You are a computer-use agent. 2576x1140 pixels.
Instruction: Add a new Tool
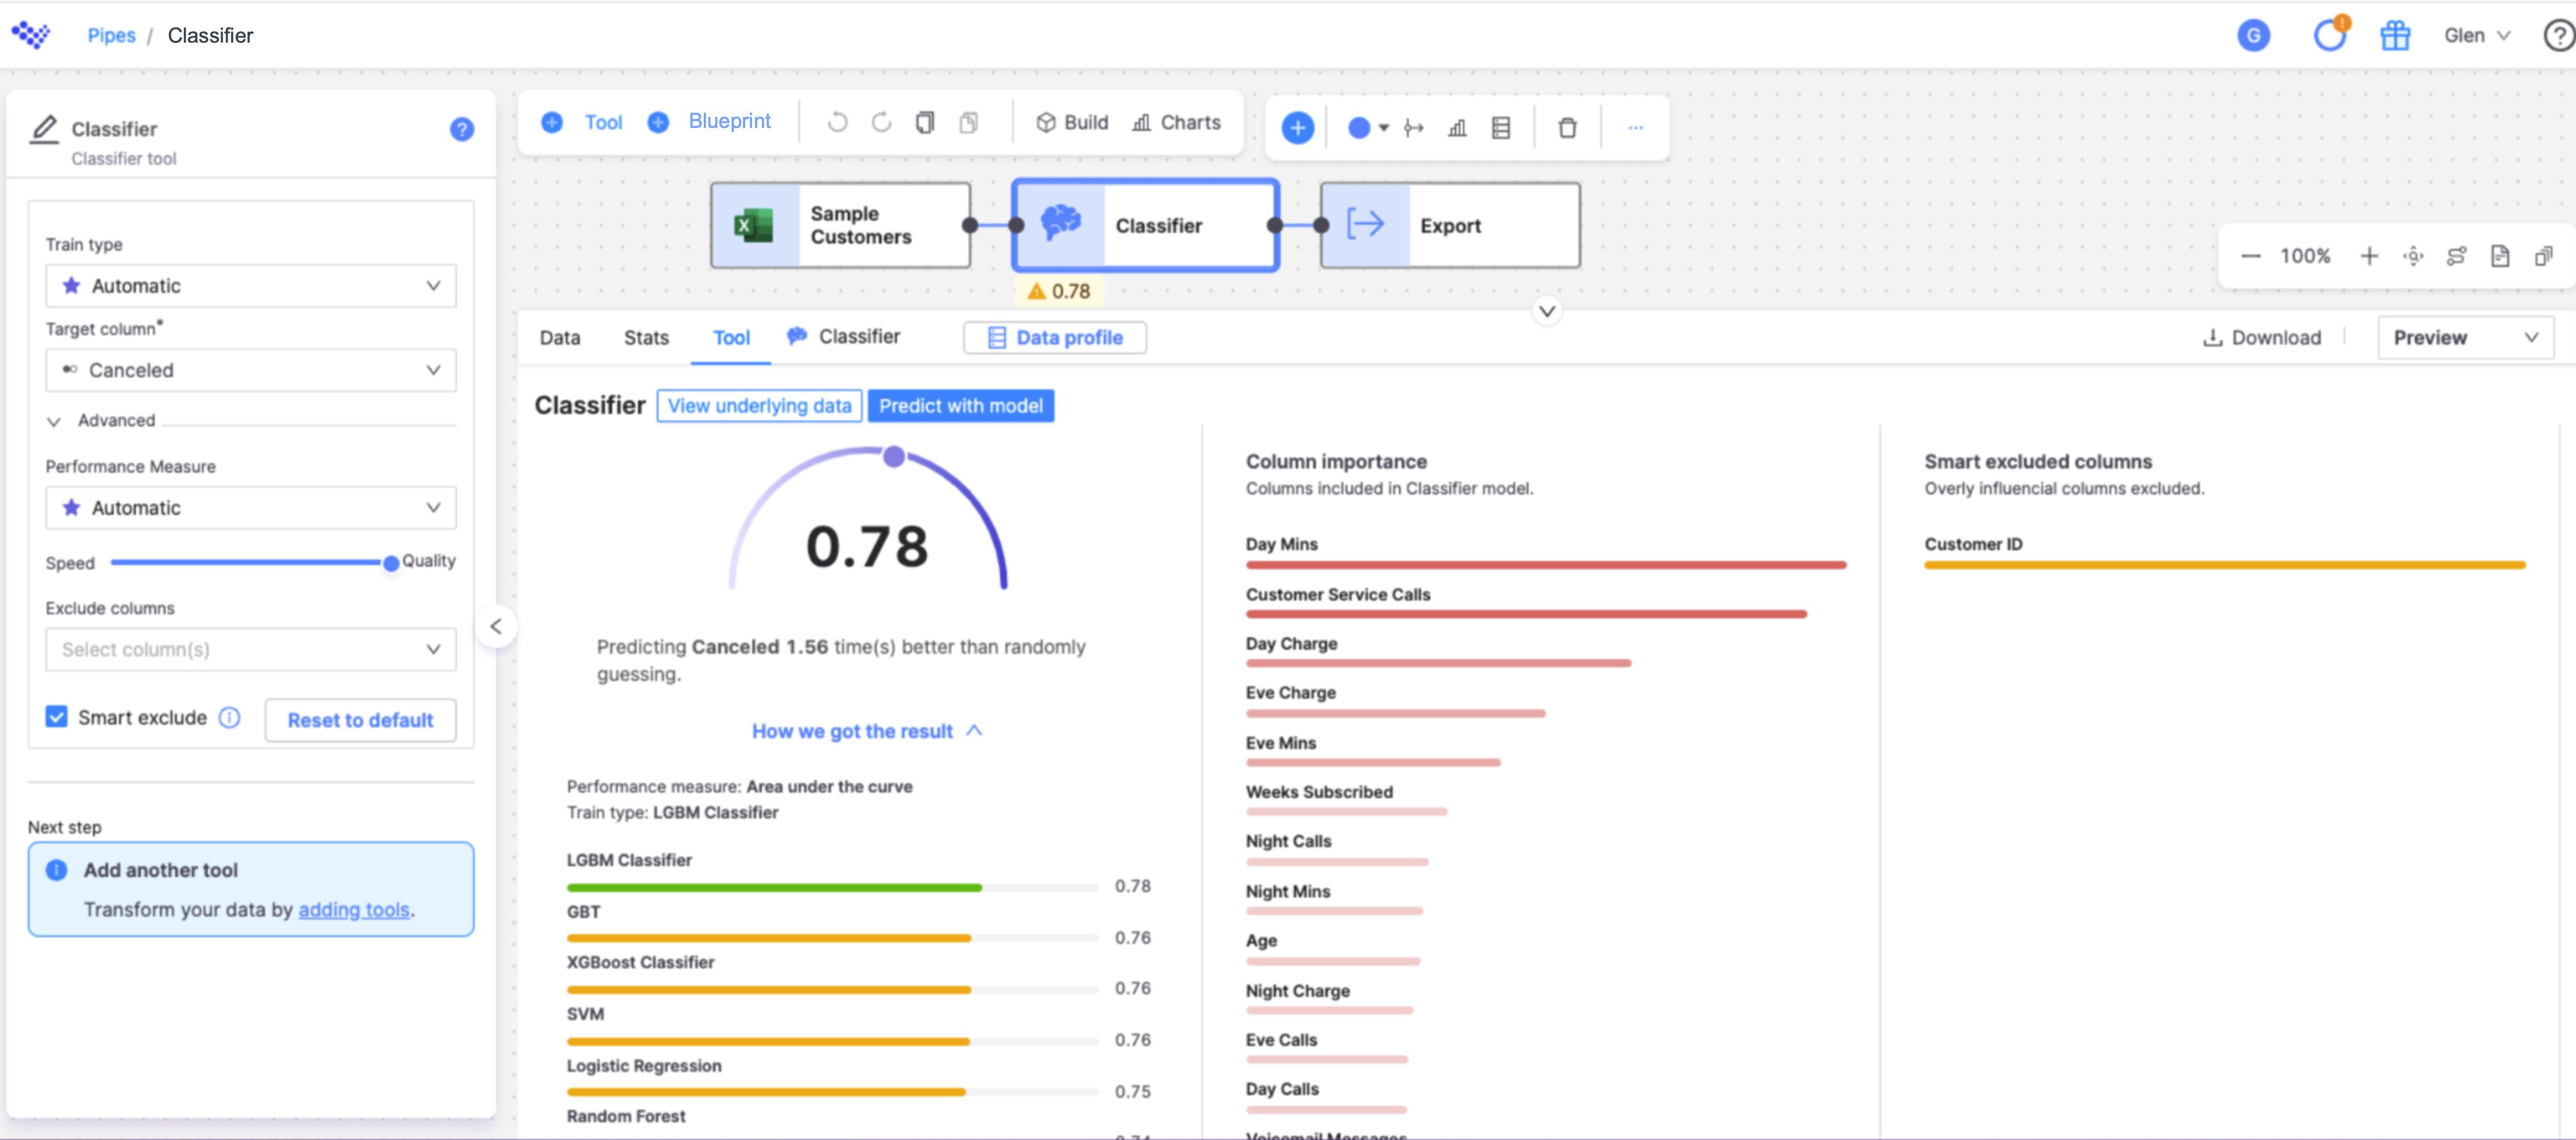click(x=582, y=122)
